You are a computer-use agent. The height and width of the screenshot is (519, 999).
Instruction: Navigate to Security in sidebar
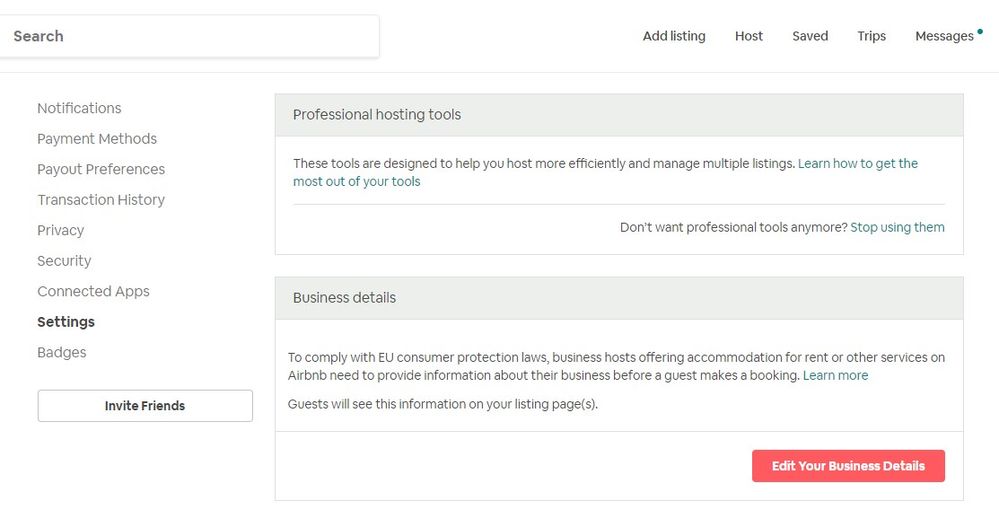pos(64,261)
